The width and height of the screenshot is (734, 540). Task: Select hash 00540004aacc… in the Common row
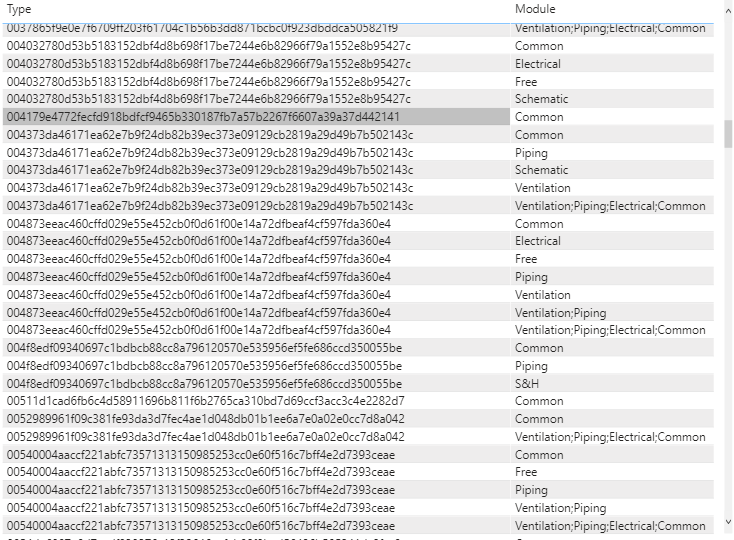pyautogui.click(x=201, y=455)
